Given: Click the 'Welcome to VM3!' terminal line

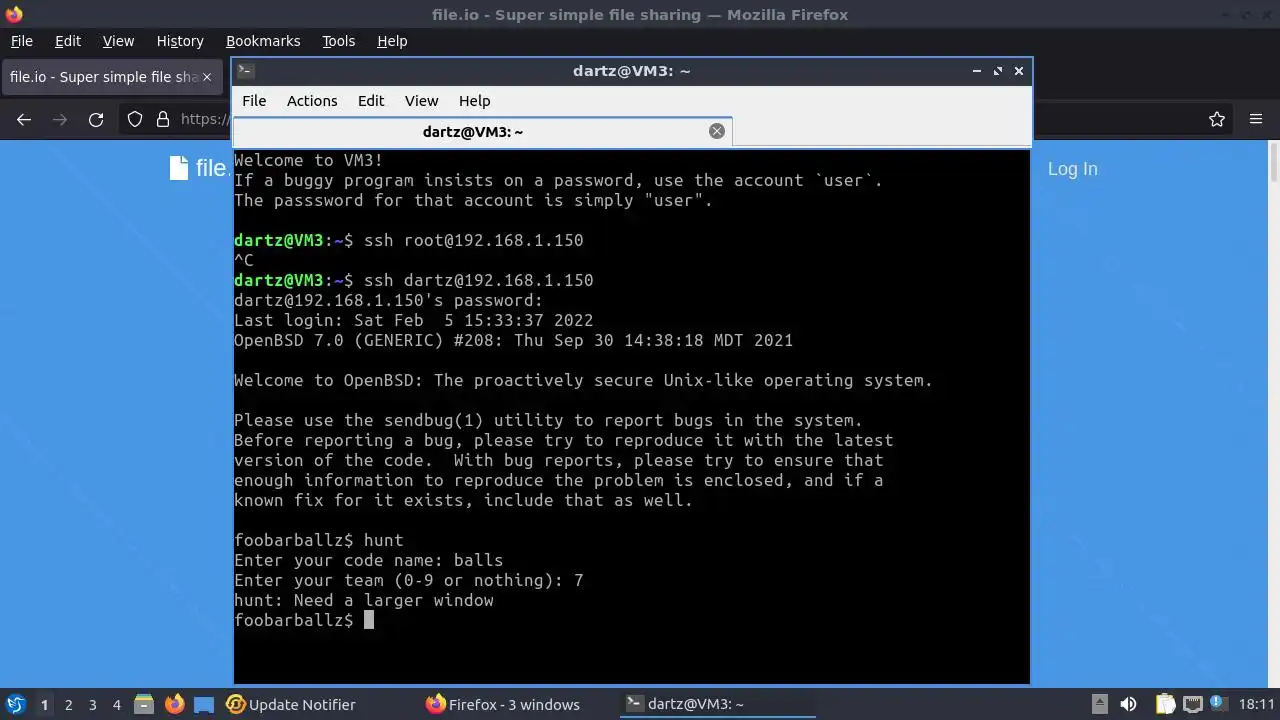Looking at the screenshot, I should [x=309, y=160].
